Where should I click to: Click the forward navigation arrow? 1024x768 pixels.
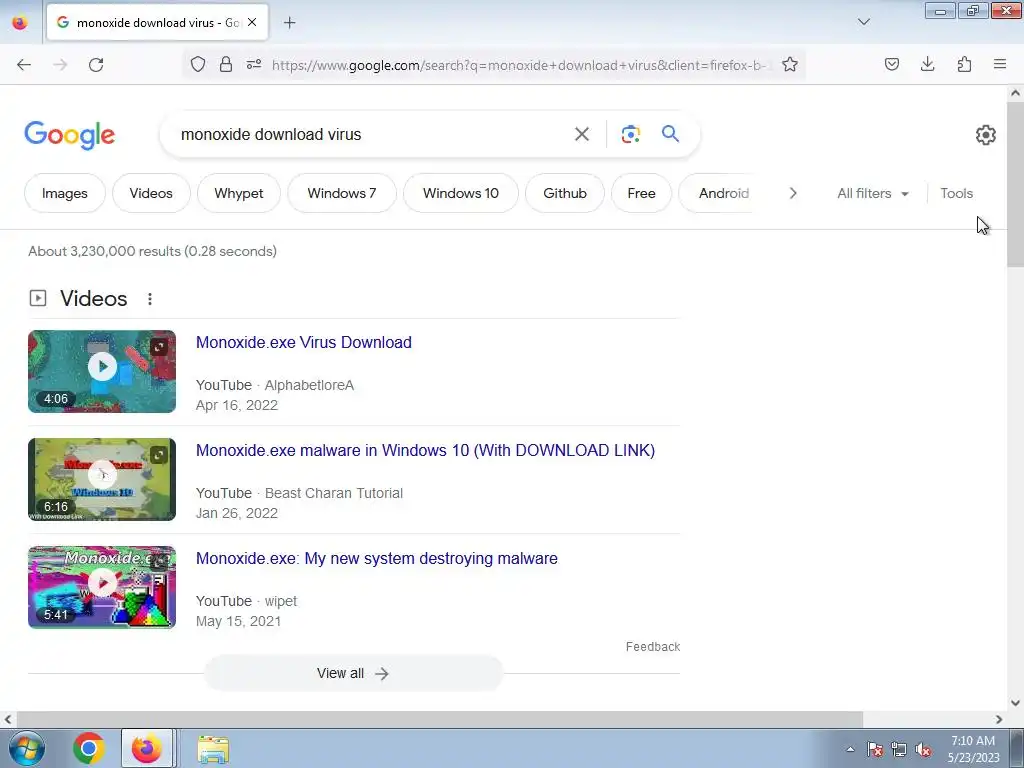point(60,65)
